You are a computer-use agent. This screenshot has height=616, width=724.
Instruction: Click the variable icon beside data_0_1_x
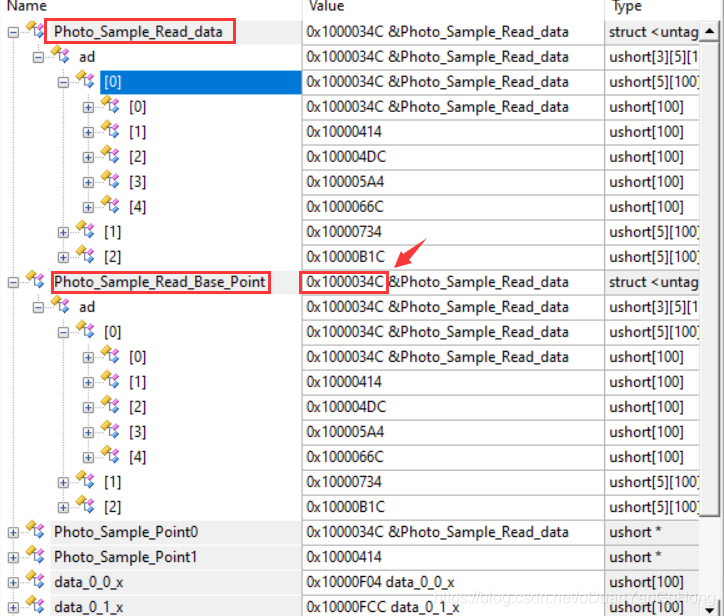(35, 604)
